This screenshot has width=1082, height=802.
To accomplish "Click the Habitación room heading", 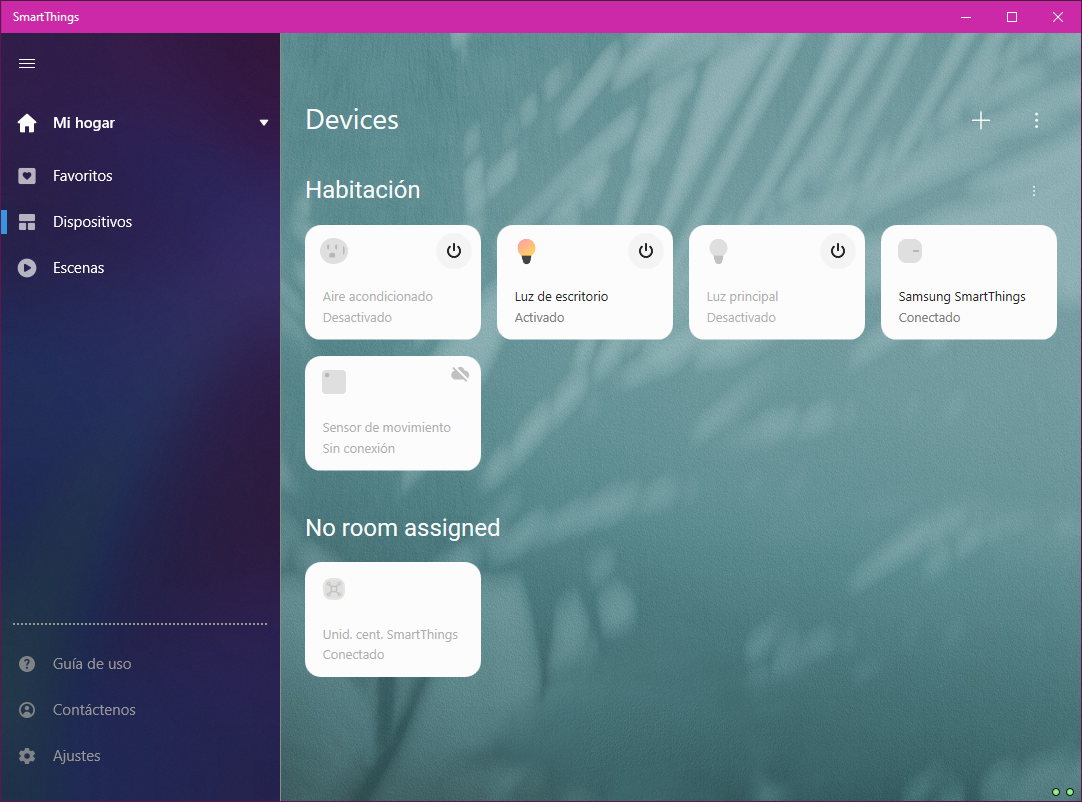I will 363,190.
